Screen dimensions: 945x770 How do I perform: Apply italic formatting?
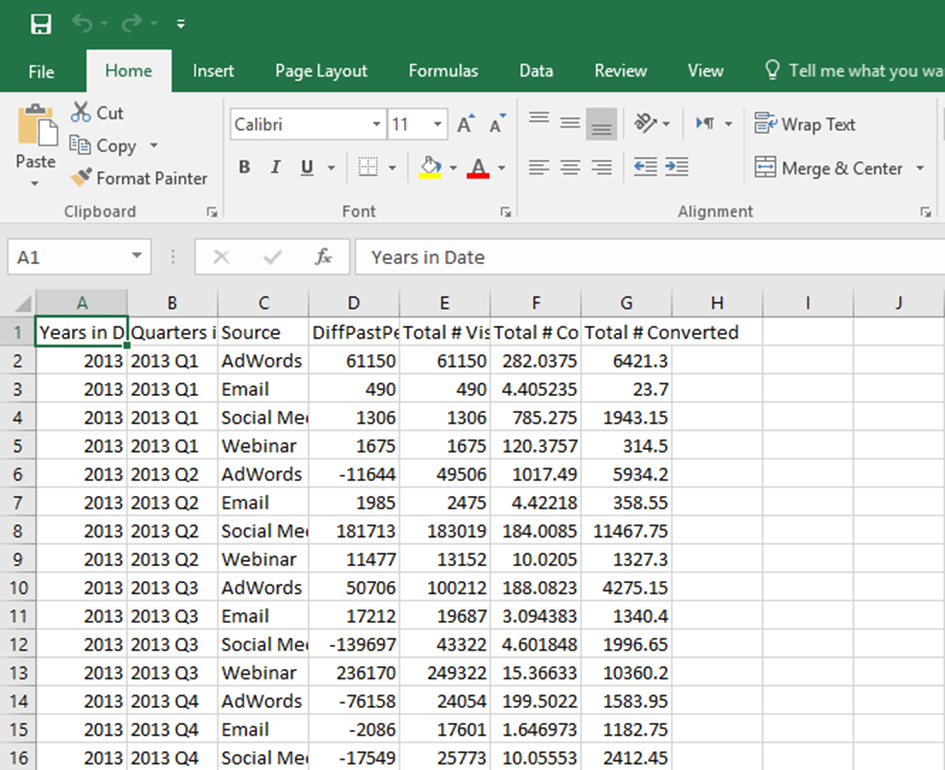pyautogui.click(x=274, y=167)
